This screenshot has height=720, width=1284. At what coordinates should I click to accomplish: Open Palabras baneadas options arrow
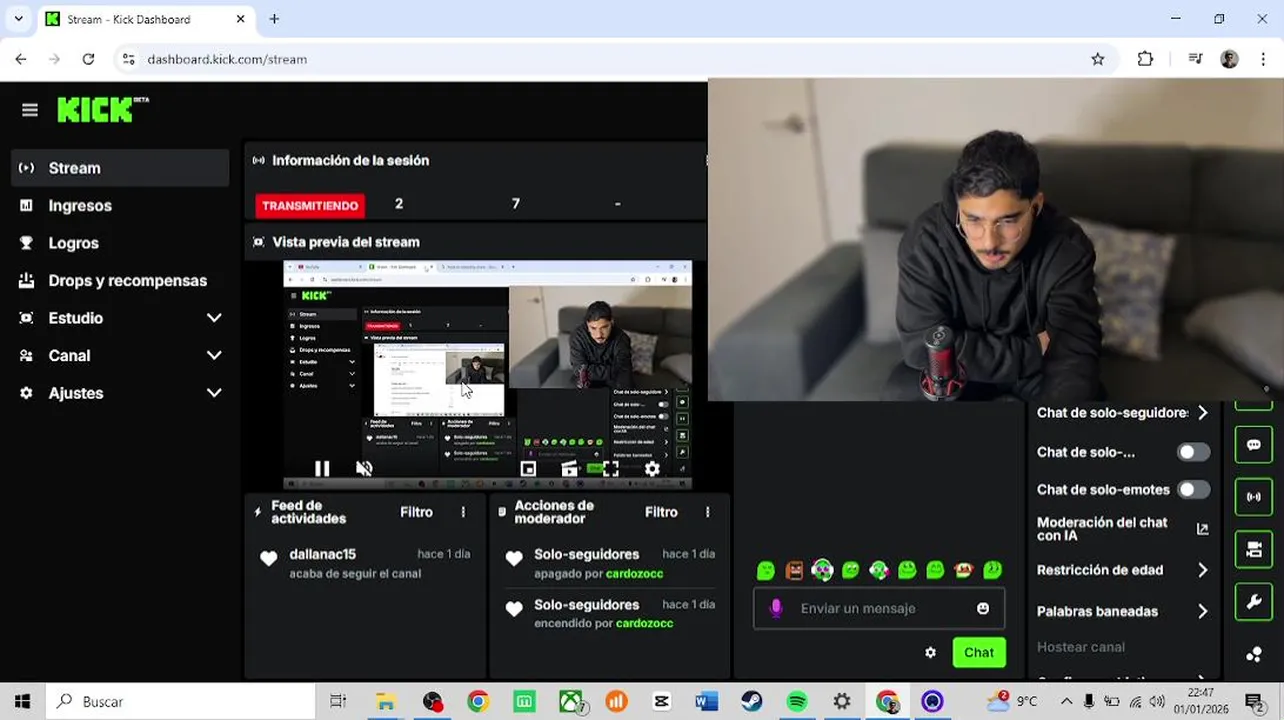(1203, 611)
